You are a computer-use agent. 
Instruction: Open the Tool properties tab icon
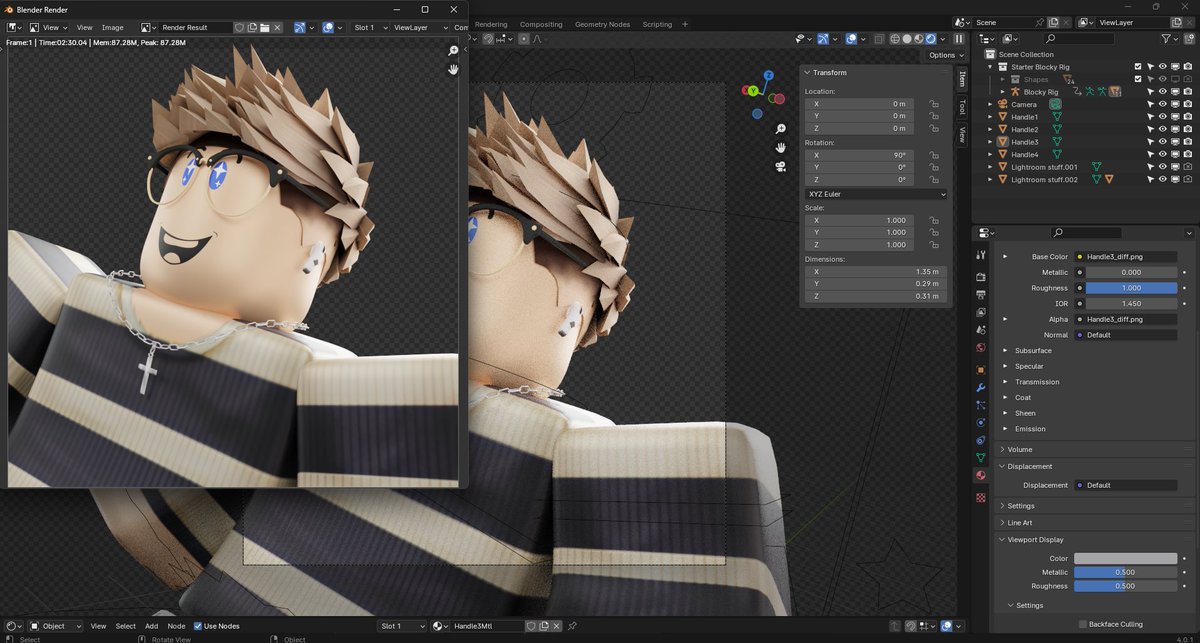pyautogui.click(x=980, y=255)
